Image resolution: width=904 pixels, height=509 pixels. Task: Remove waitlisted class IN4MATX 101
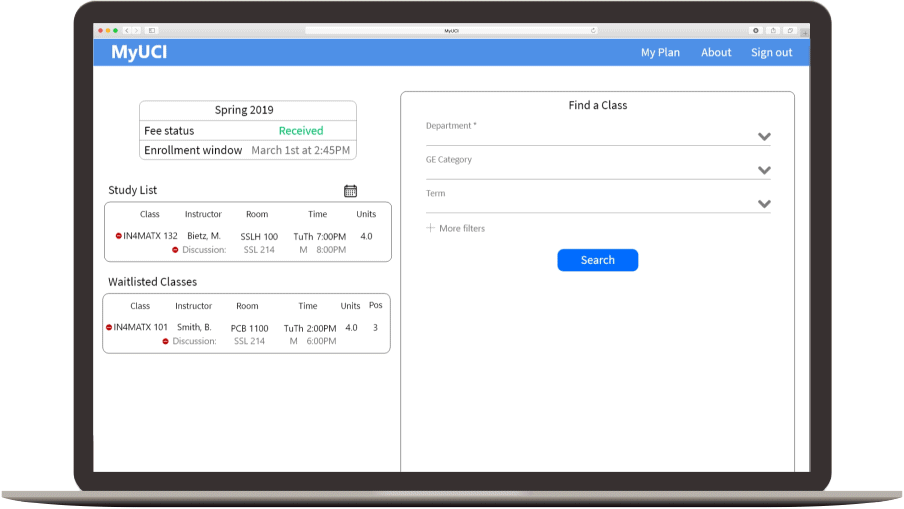point(108,327)
